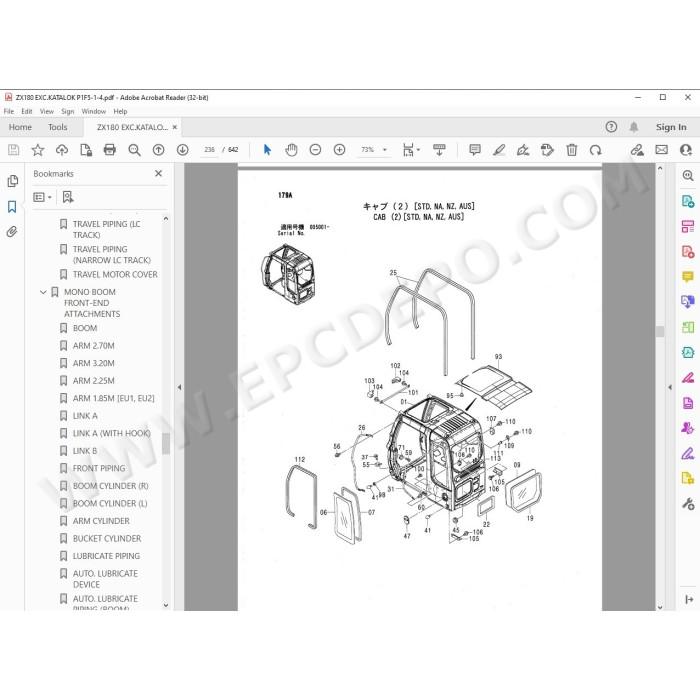Click Comment tool in right pane

coord(688,277)
